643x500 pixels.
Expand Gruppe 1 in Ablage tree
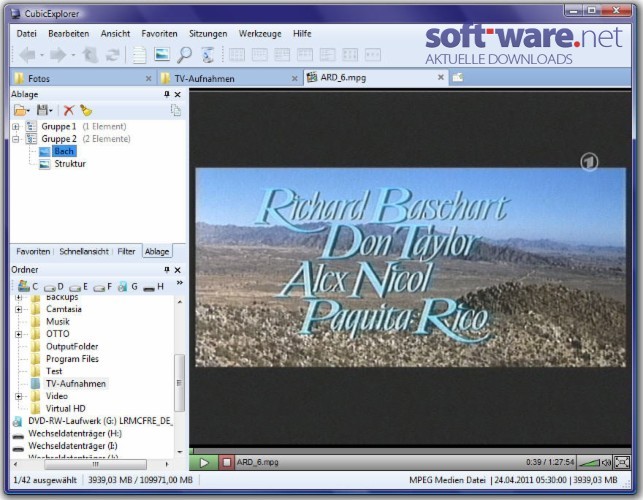point(16,127)
